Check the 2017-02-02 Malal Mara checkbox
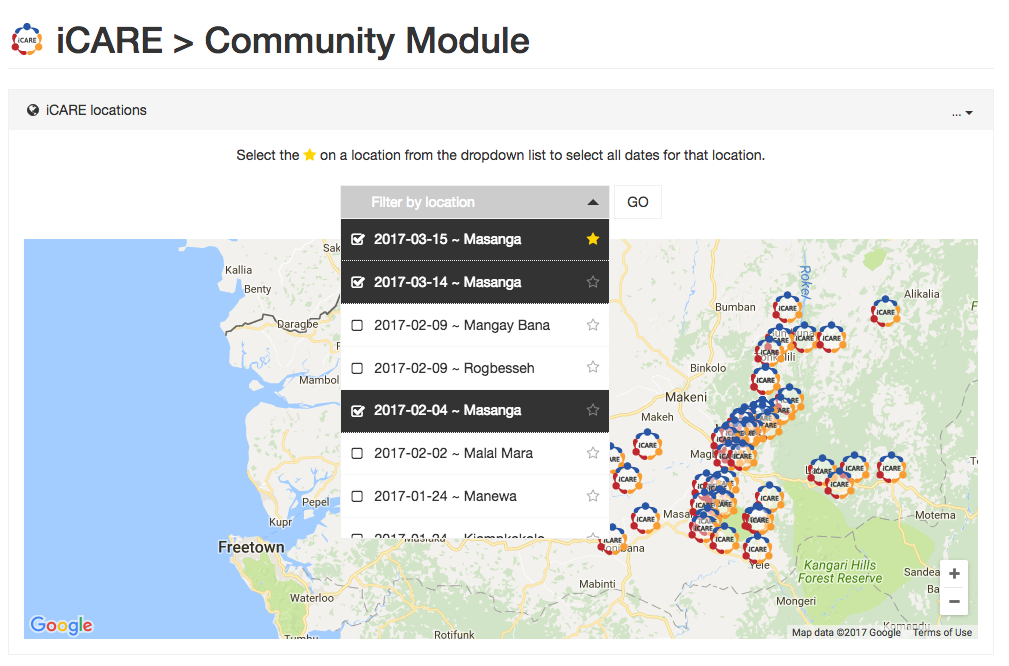The image size is (1009, 666). (357, 454)
